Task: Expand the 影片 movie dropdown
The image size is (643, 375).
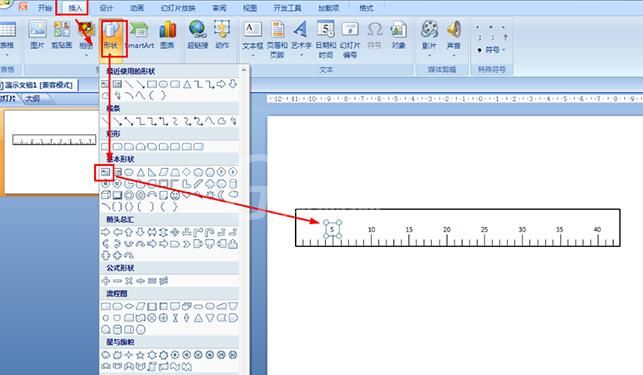Action: point(429,55)
